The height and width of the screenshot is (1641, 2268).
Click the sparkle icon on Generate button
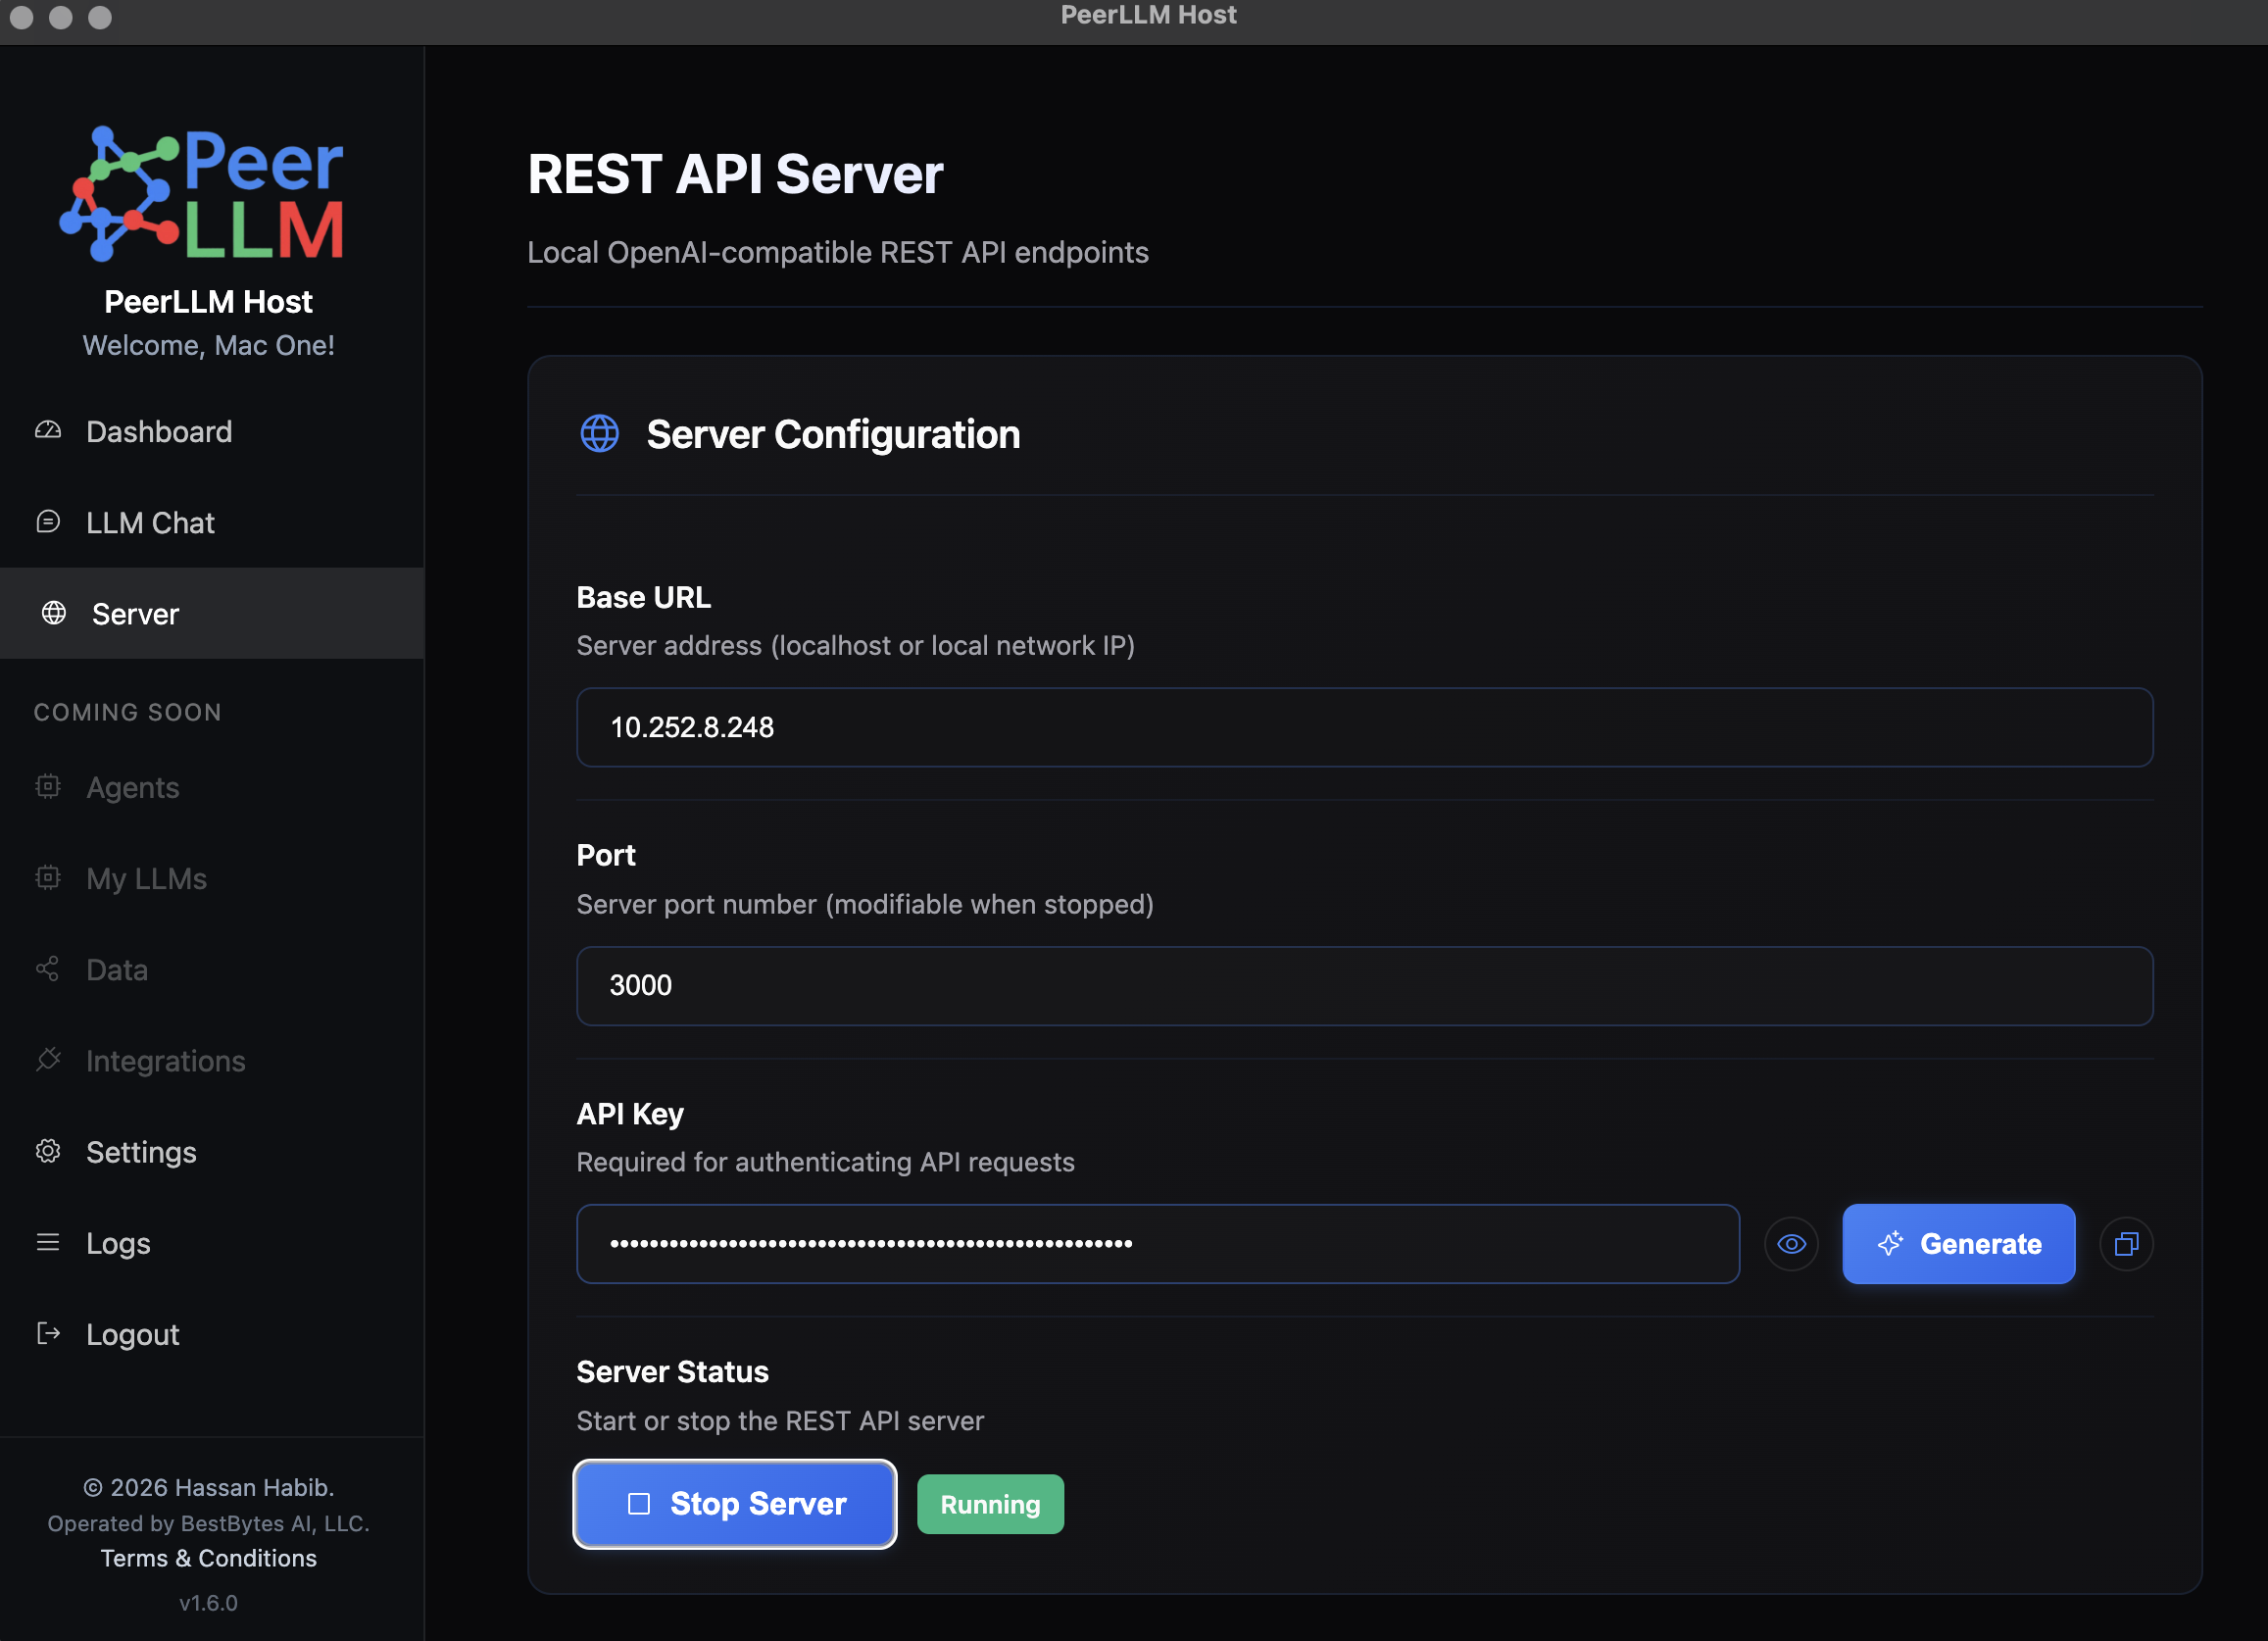click(1890, 1244)
